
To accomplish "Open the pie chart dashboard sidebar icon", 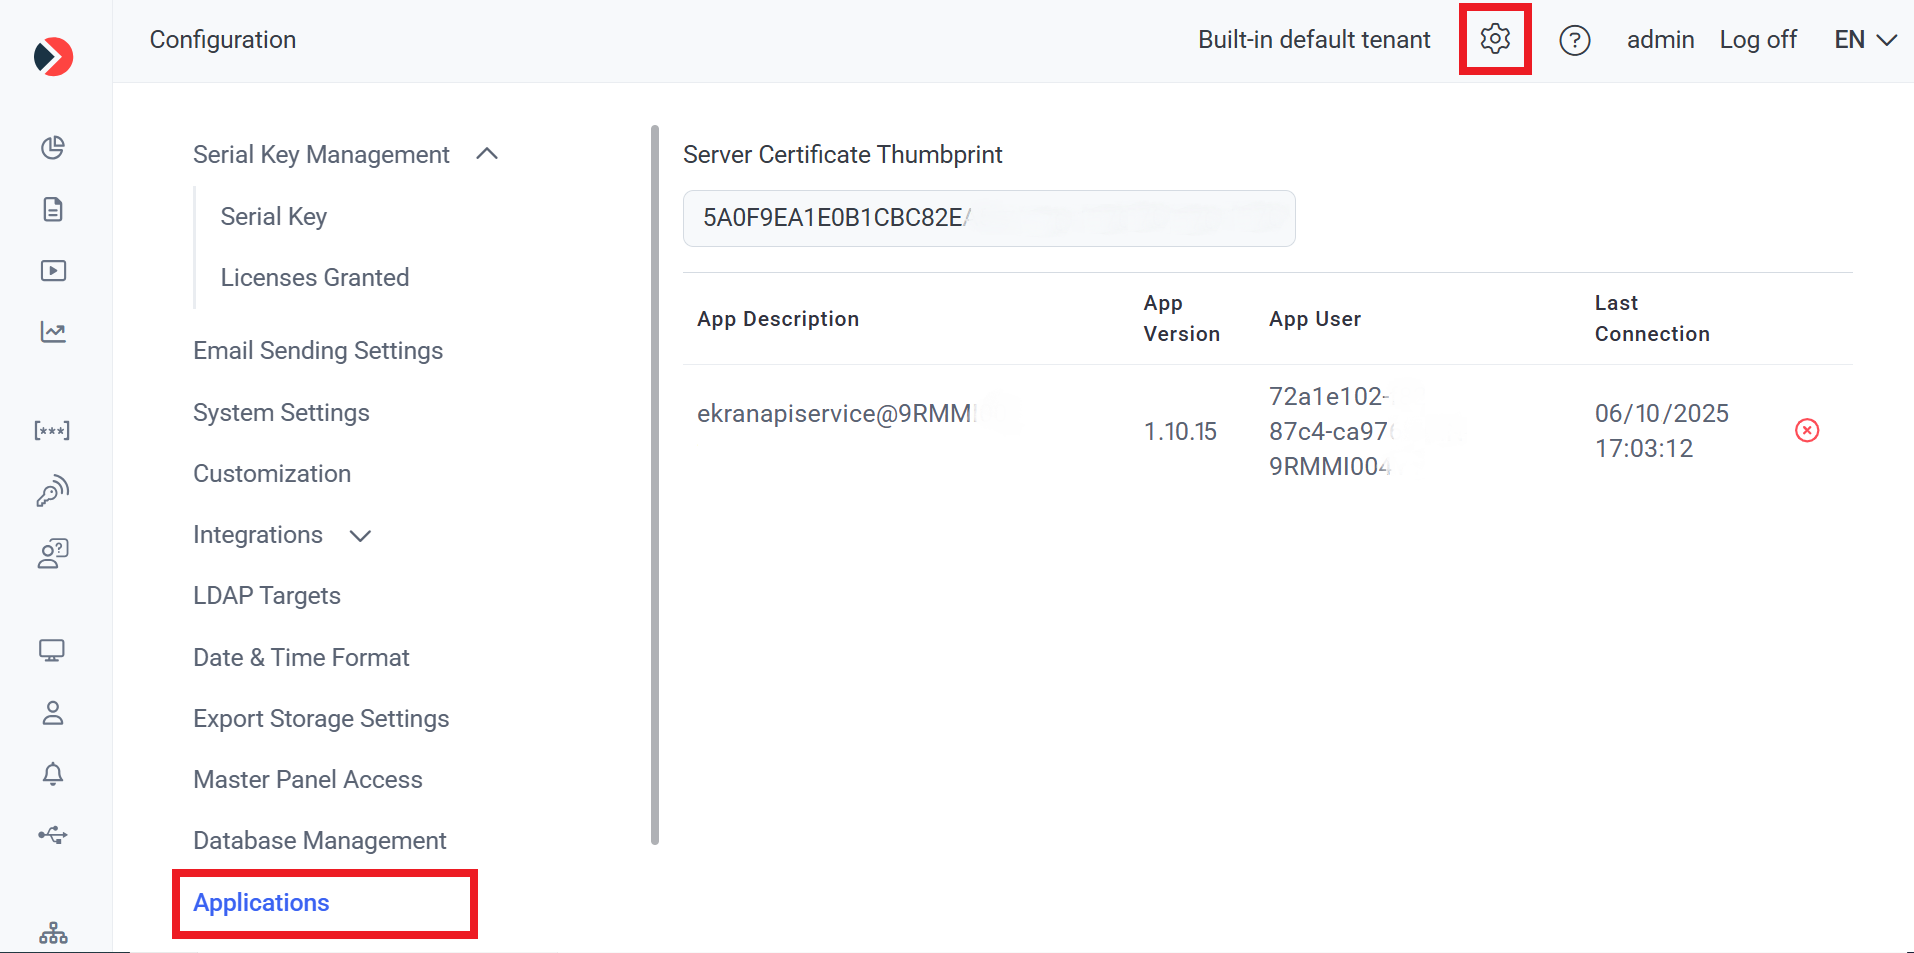I will click(x=53, y=148).
